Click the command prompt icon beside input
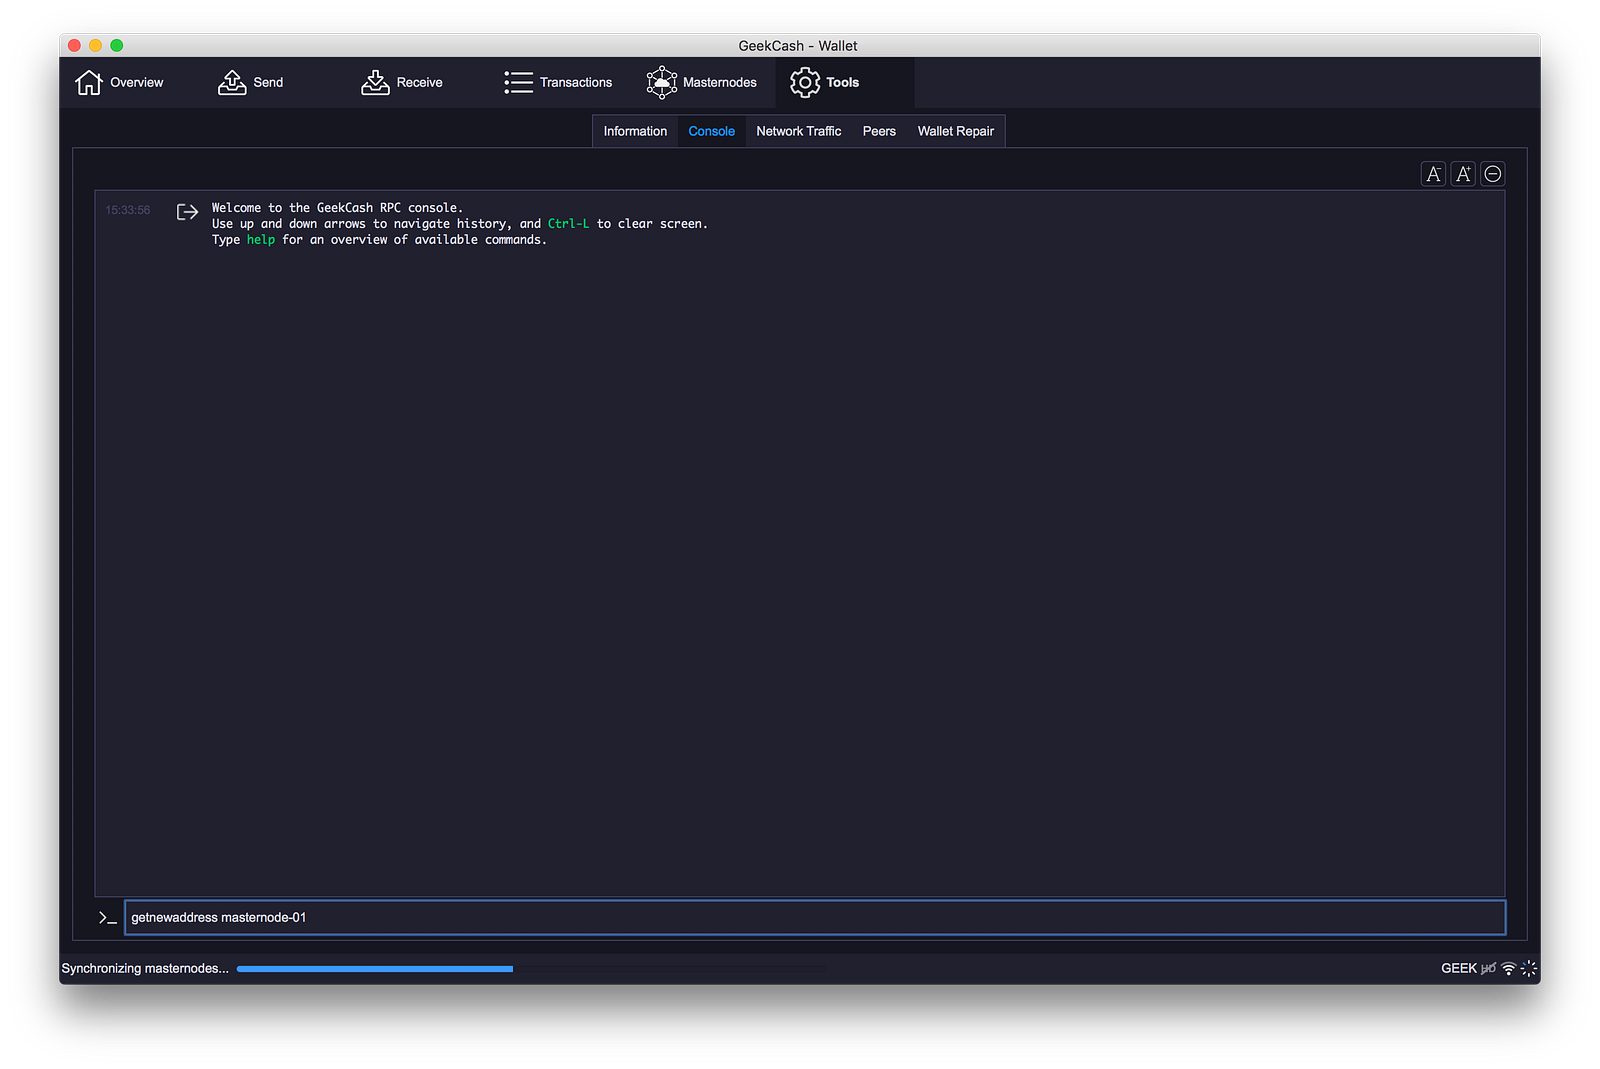Image resolution: width=1600 pixels, height=1069 pixels. click(108, 917)
